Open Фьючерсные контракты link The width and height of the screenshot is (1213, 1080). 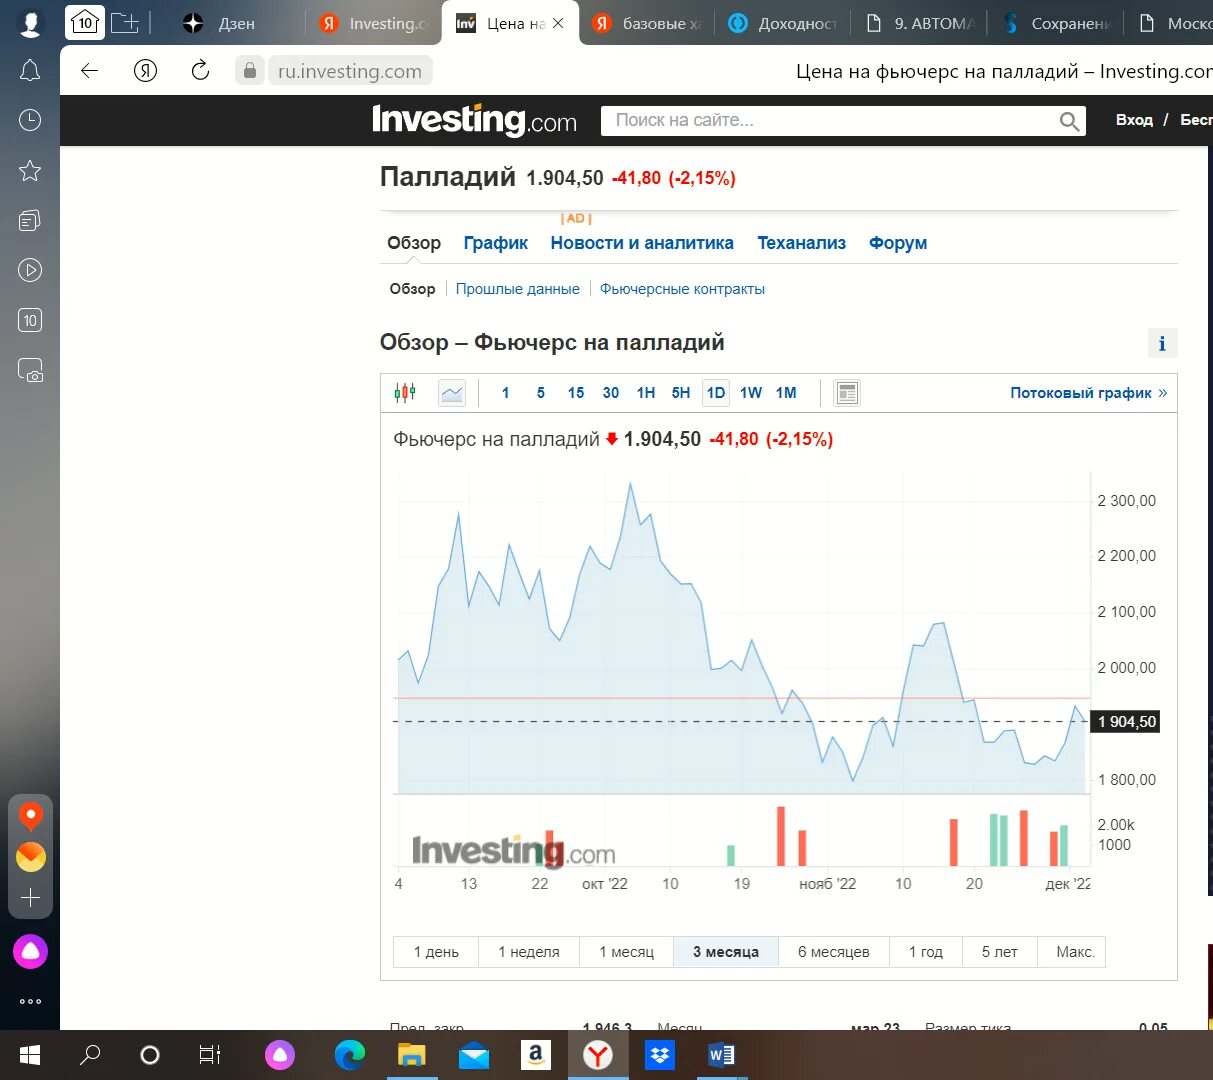[x=682, y=289]
